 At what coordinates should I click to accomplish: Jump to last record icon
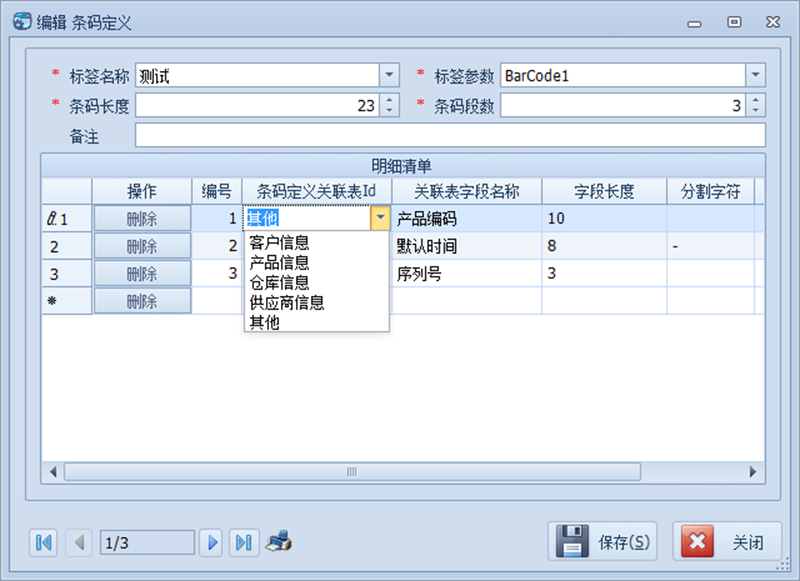[x=244, y=542]
